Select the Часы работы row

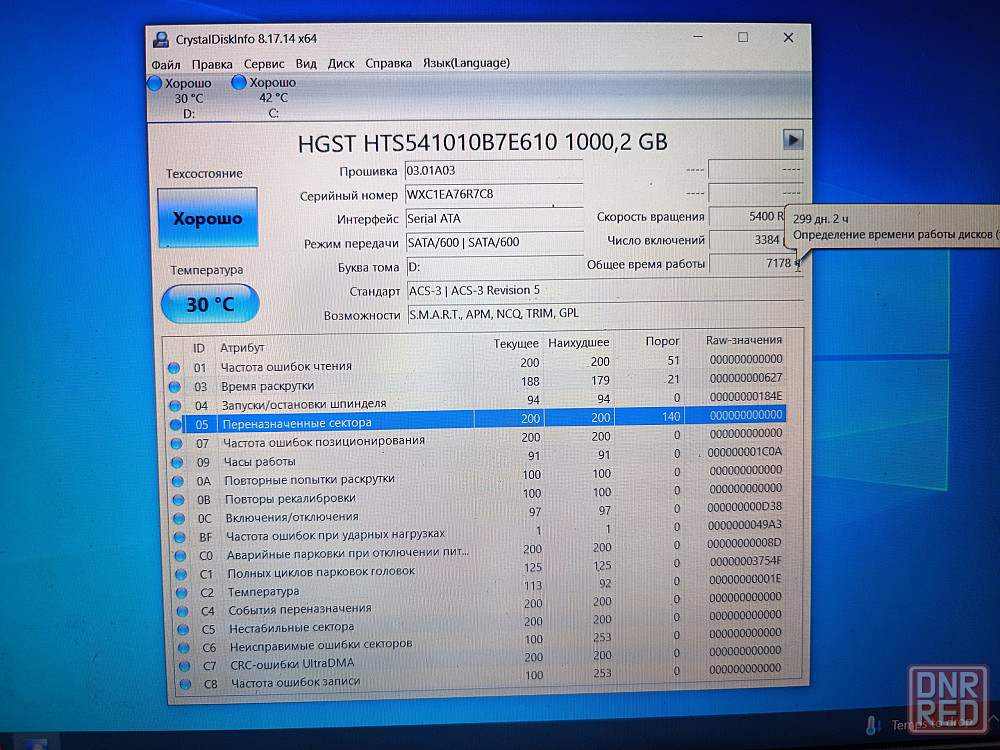pyautogui.click(x=478, y=457)
